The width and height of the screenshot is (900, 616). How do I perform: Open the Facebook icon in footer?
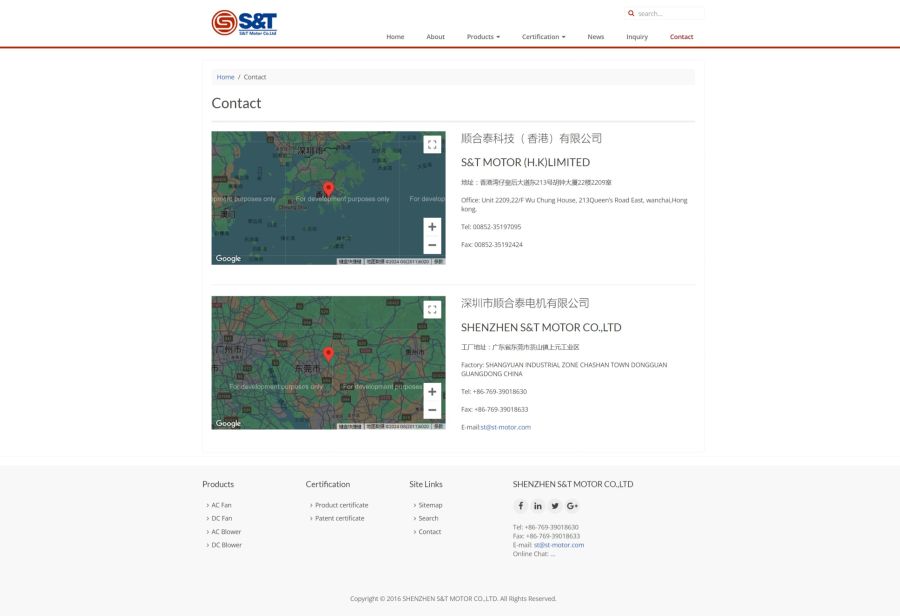point(520,506)
